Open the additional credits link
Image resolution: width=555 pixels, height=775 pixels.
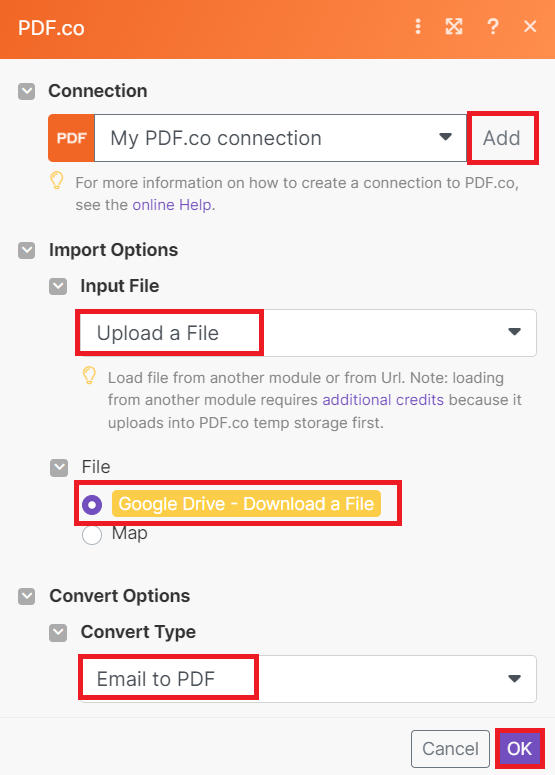tap(383, 399)
